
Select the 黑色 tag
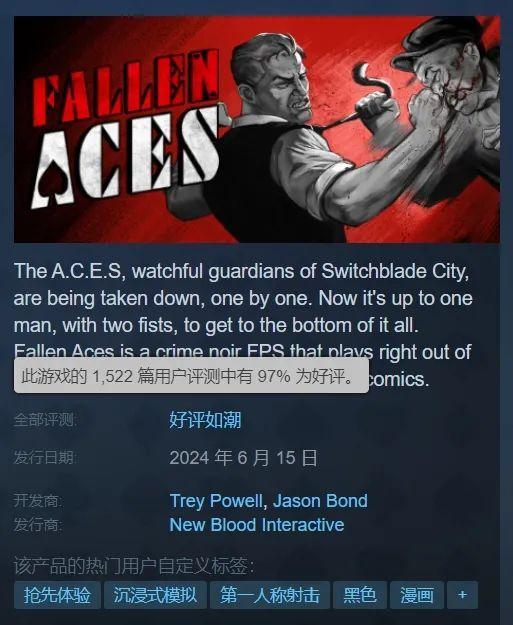pos(360,595)
